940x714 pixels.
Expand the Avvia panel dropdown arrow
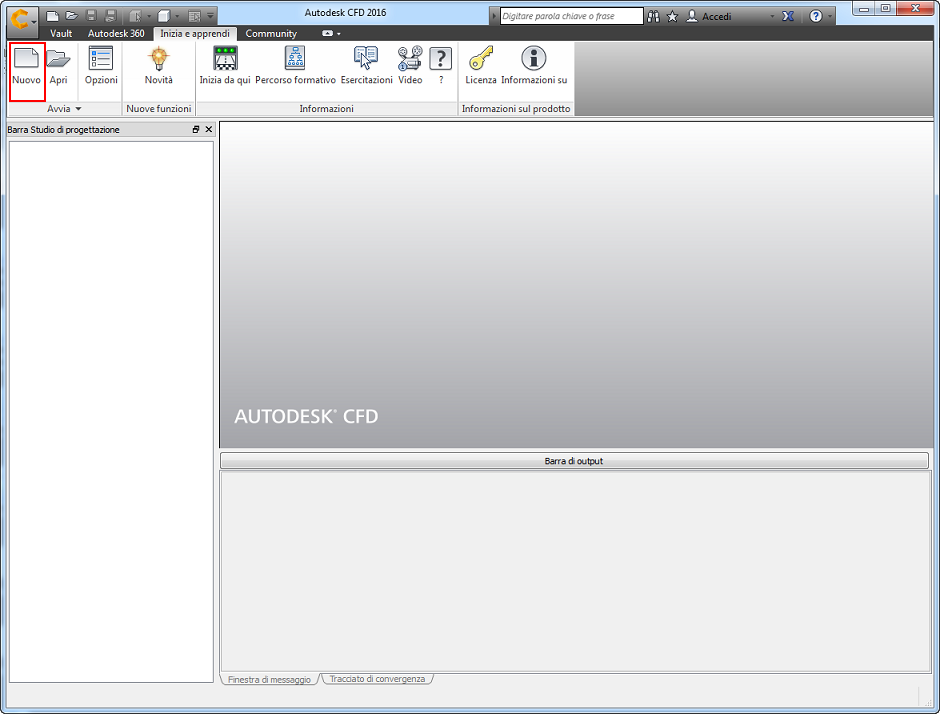coord(79,109)
